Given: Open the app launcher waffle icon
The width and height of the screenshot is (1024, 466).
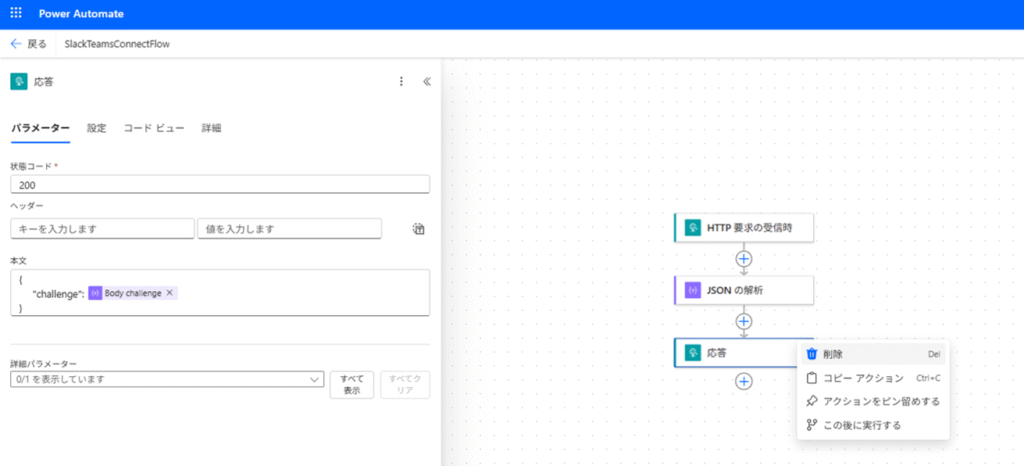Looking at the screenshot, I should tap(16, 14).
